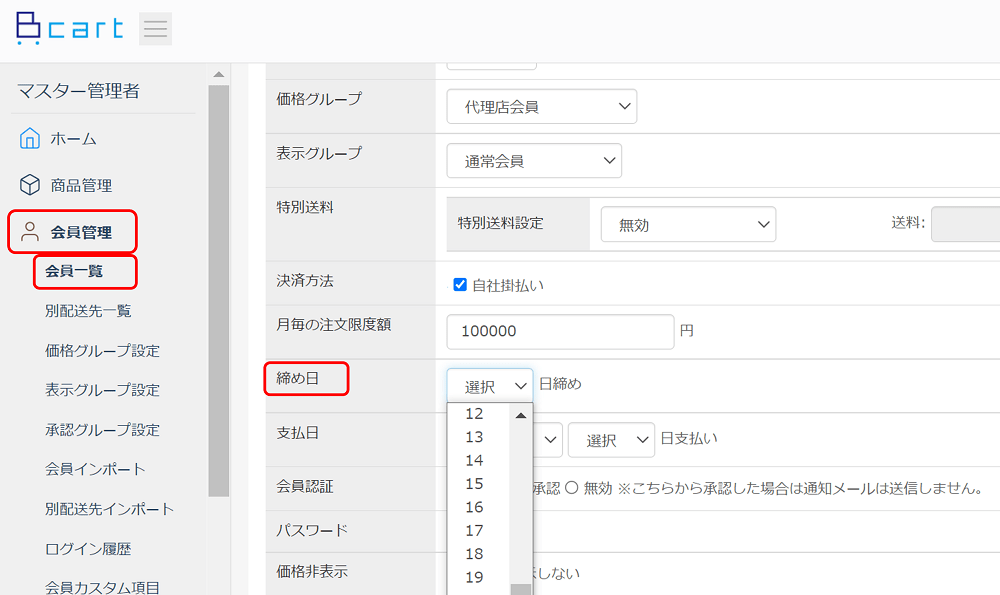Collapse the 締め日 選択 dropdown
The image size is (1000, 595).
[x=490, y=385]
